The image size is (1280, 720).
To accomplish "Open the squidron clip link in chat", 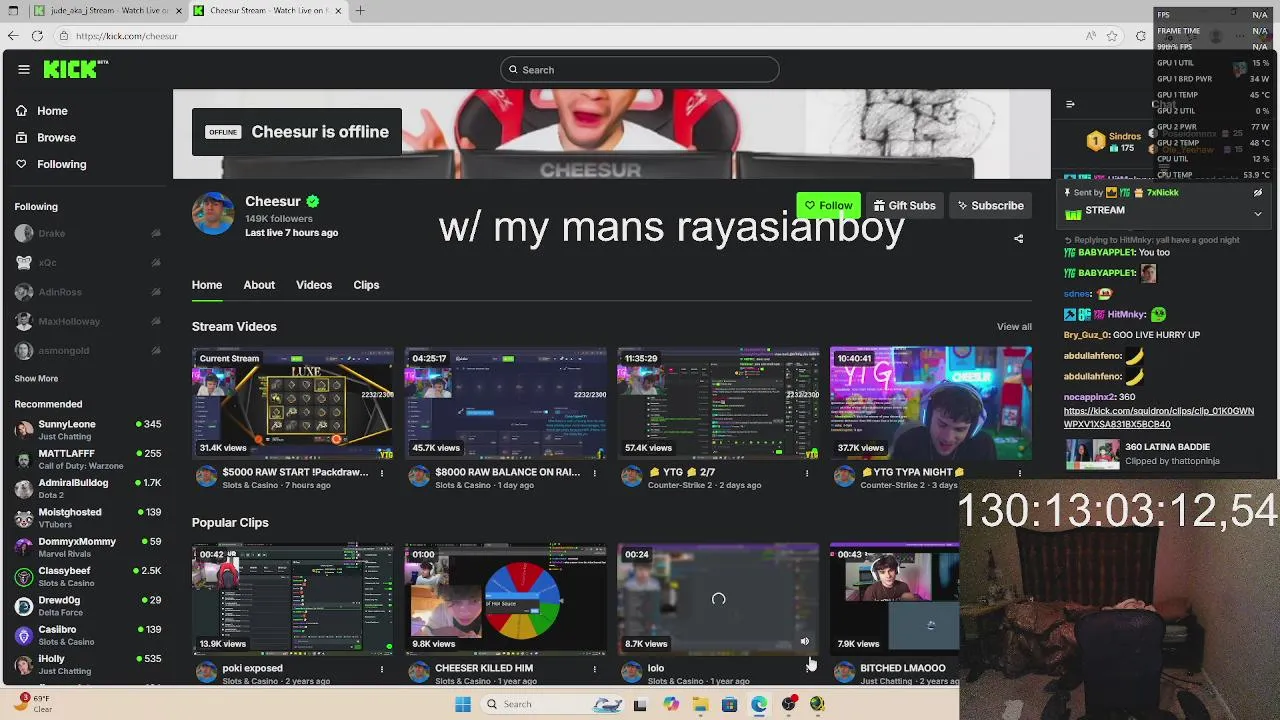I will click(1159, 417).
